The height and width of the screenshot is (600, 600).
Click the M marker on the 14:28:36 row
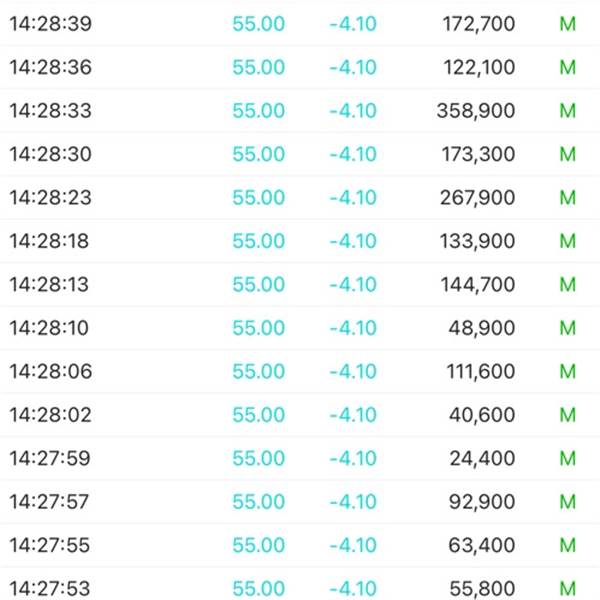(567, 67)
